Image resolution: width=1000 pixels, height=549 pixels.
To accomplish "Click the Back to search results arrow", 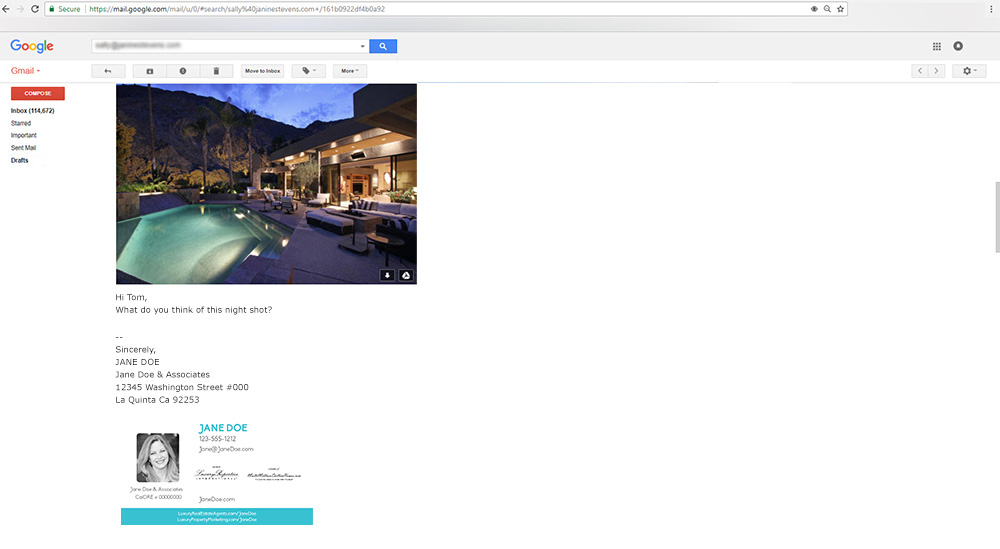I will (x=107, y=71).
